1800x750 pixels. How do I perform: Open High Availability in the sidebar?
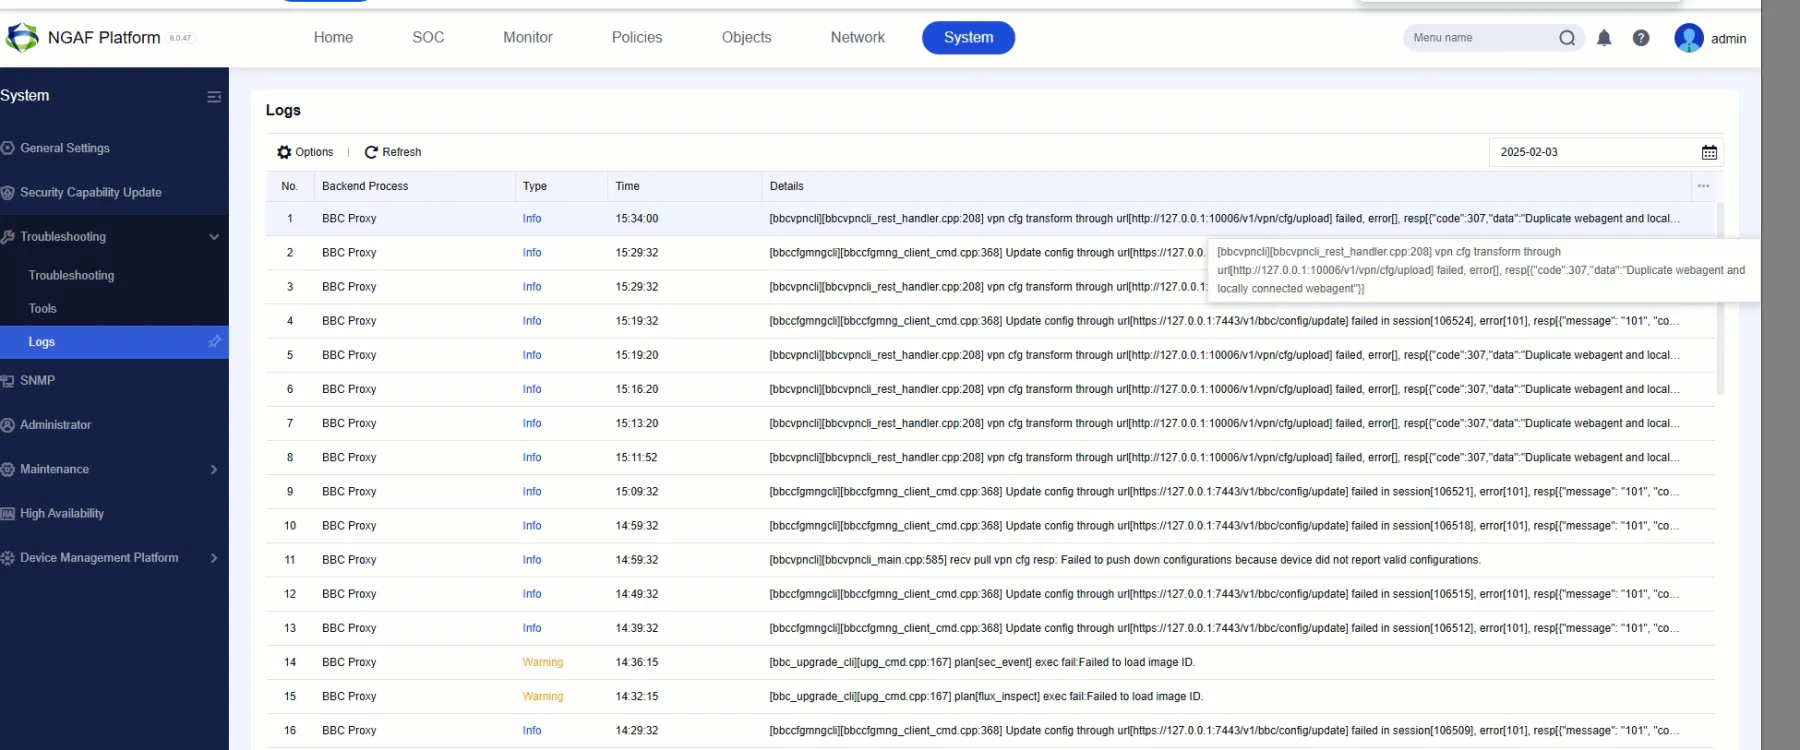click(x=61, y=514)
